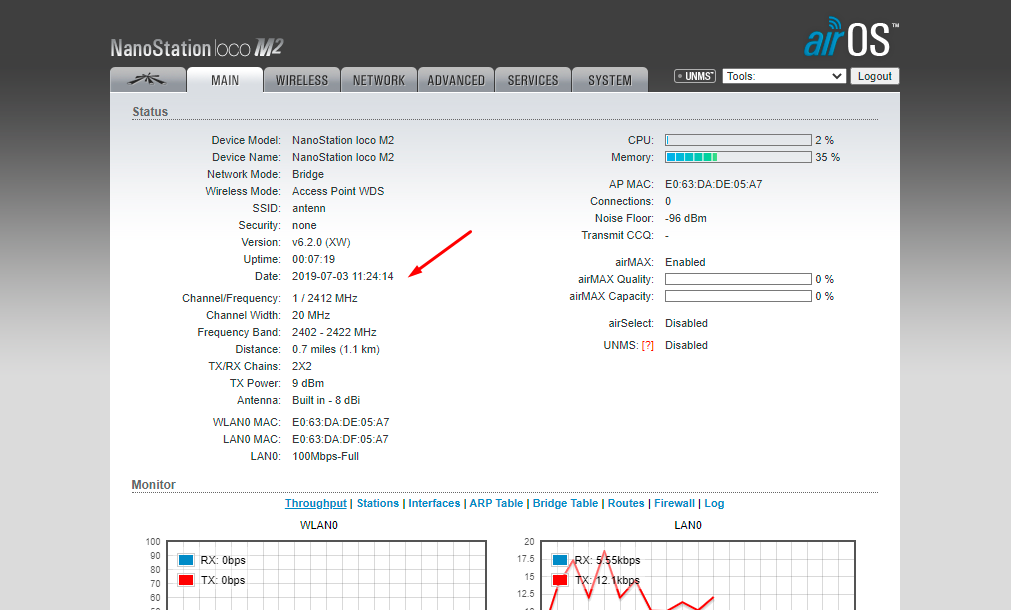Click the blue RX swatch in WLAN0 graph
Image resolution: width=1011 pixels, height=610 pixels.
click(186, 560)
